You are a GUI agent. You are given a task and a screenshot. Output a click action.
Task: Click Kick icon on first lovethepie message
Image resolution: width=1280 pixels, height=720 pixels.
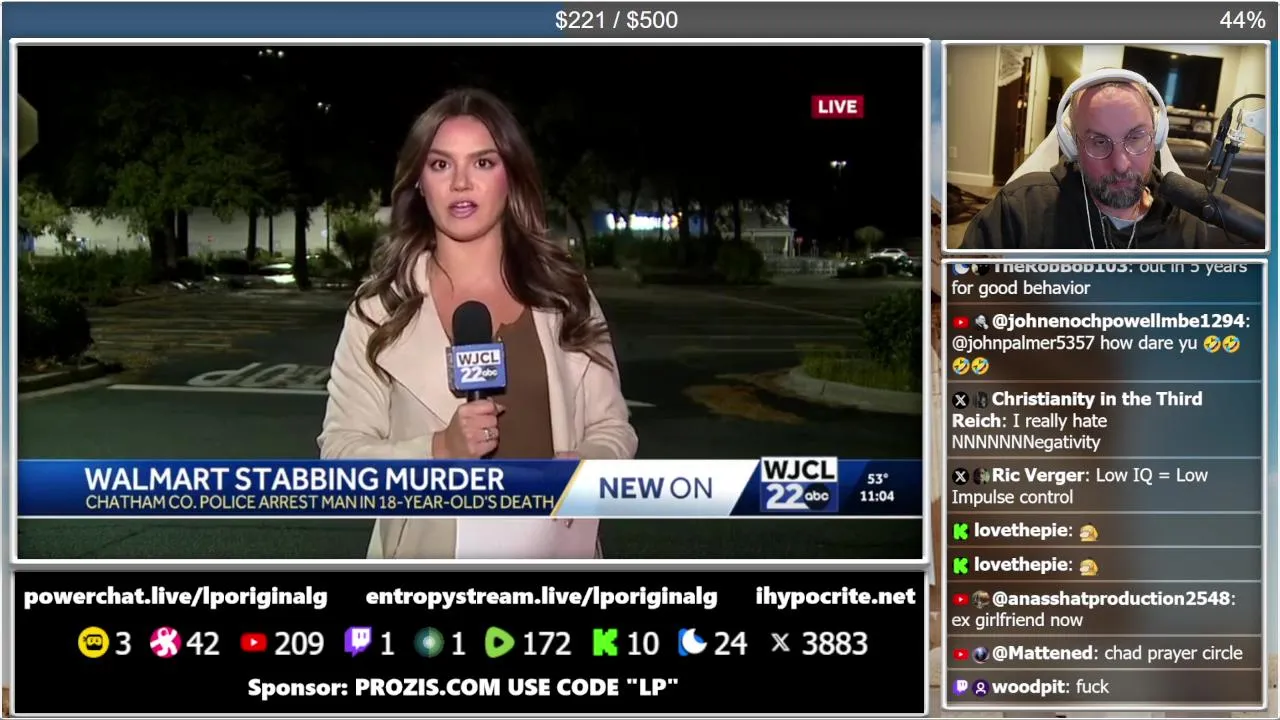point(960,531)
